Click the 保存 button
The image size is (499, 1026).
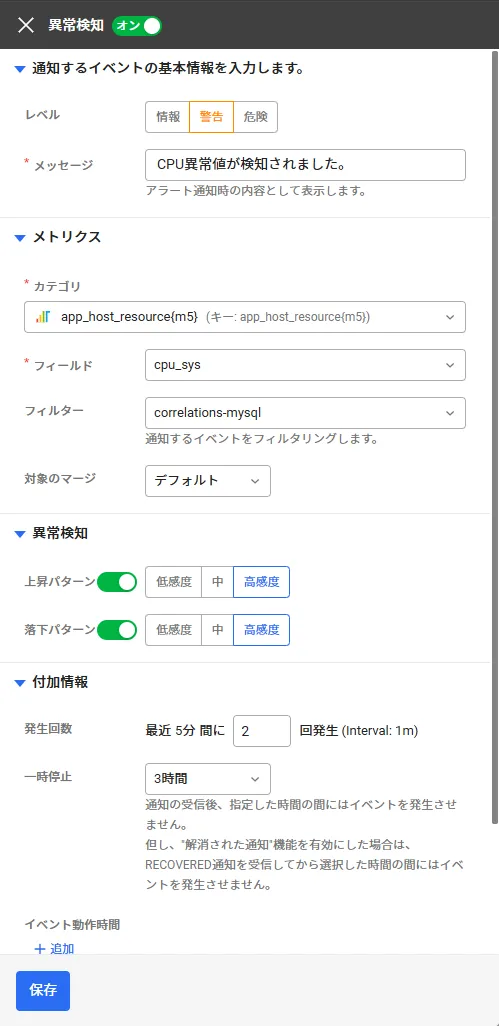43,991
